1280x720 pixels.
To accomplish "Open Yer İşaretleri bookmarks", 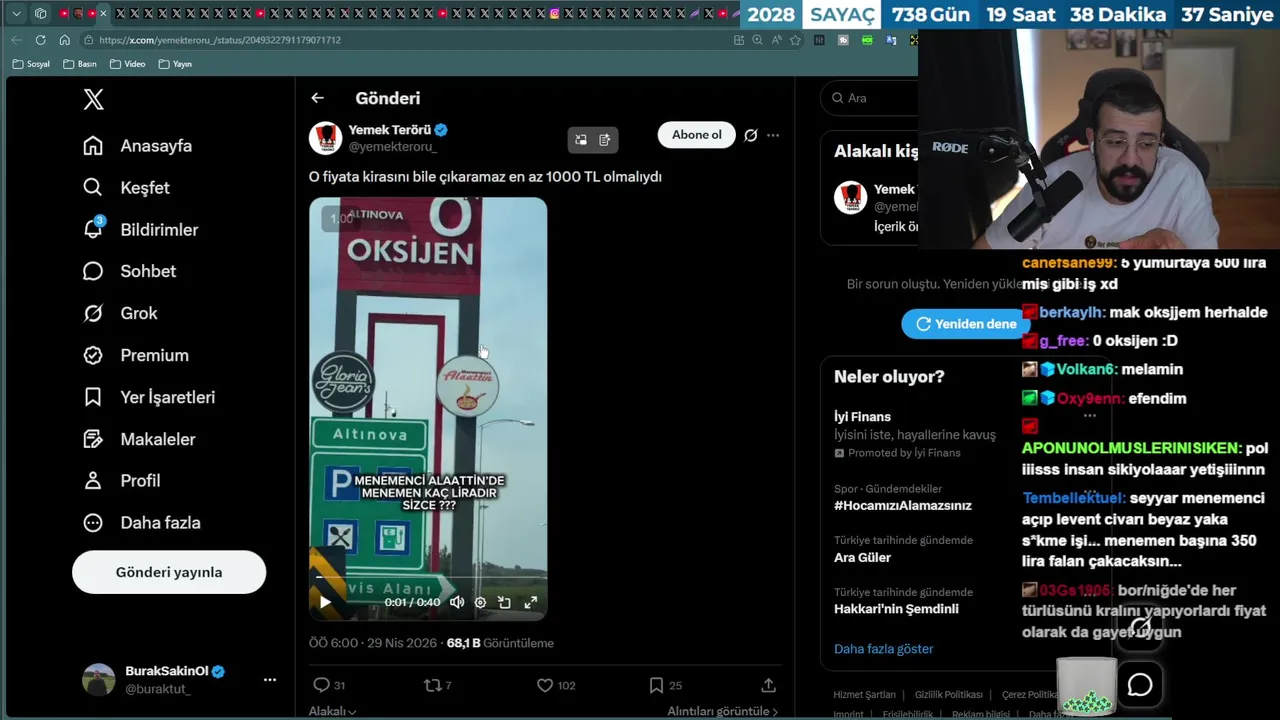I will [148, 398].
